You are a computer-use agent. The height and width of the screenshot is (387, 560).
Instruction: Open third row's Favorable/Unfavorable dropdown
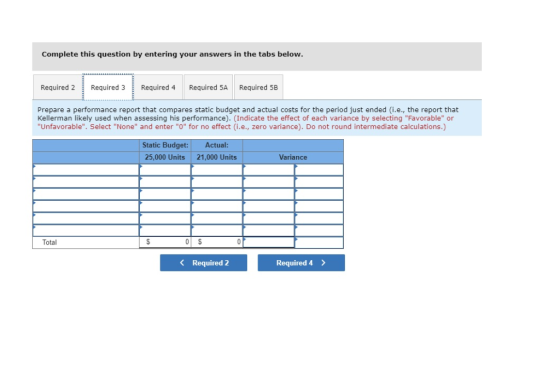[319, 194]
